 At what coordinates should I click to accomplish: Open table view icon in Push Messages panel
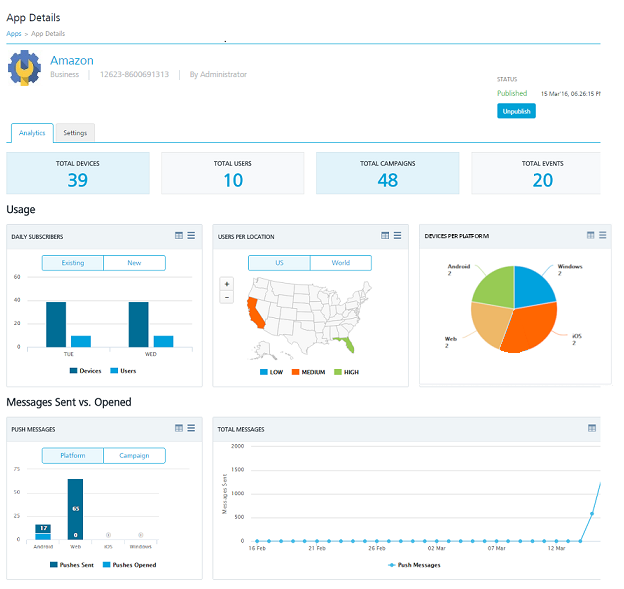[x=179, y=428]
